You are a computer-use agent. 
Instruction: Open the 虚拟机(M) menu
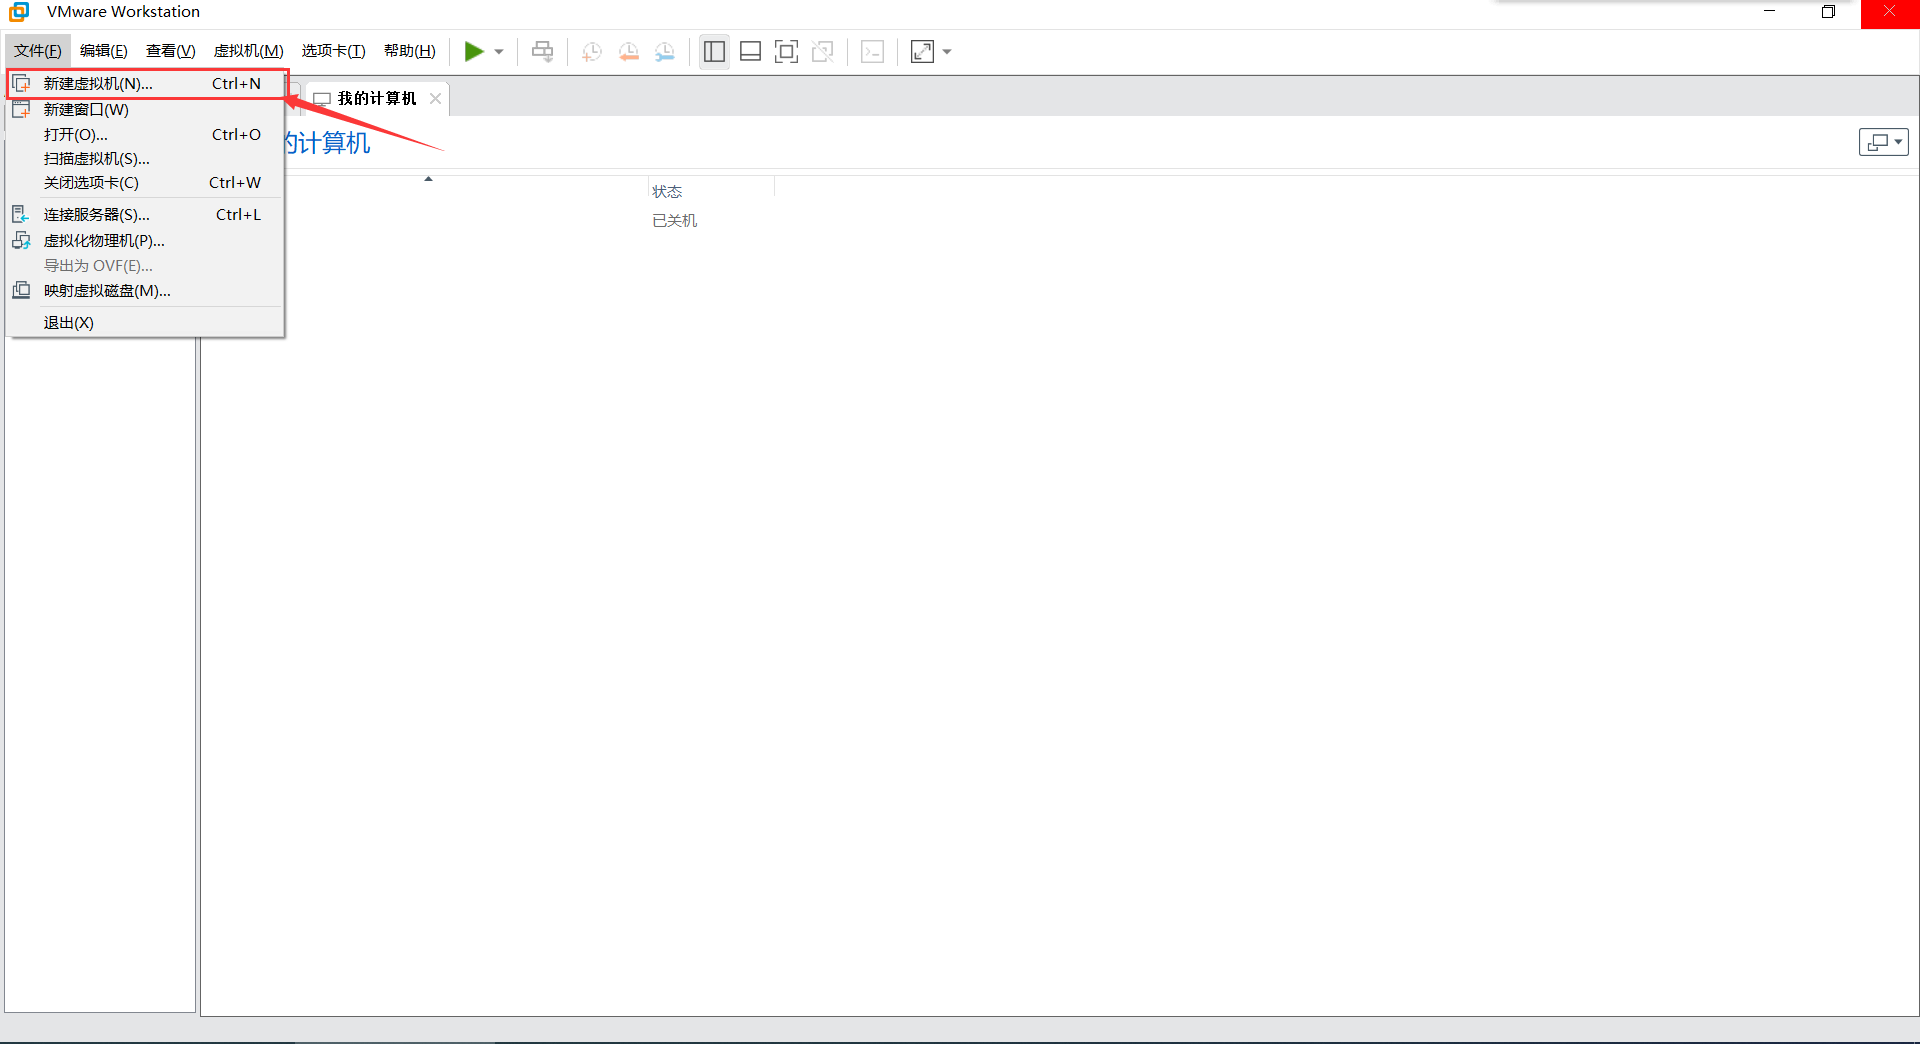click(x=249, y=51)
